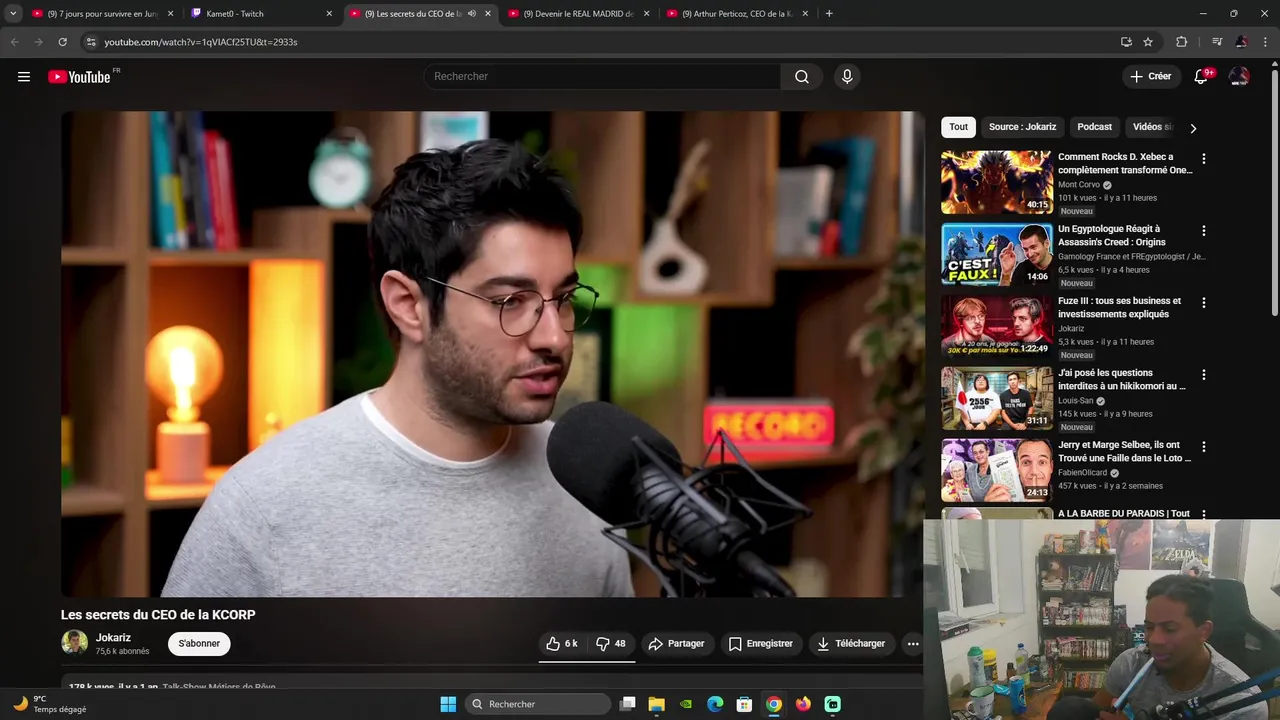The width and height of the screenshot is (1280, 720).
Task: Open the weather widget showing 9°C
Action: pyautogui.click(x=50, y=704)
